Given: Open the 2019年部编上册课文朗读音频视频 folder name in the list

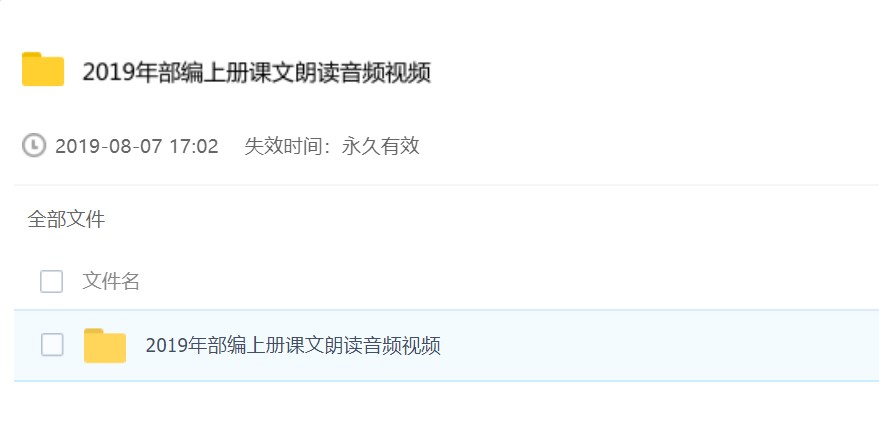Looking at the screenshot, I should 293,345.
